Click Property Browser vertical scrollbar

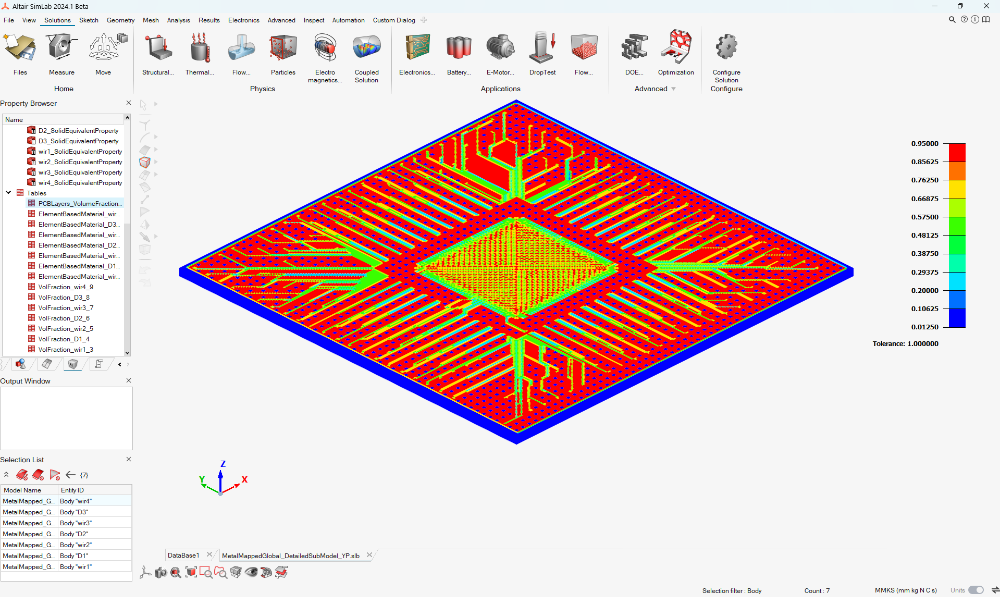pyautogui.click(x=128, y=235)
